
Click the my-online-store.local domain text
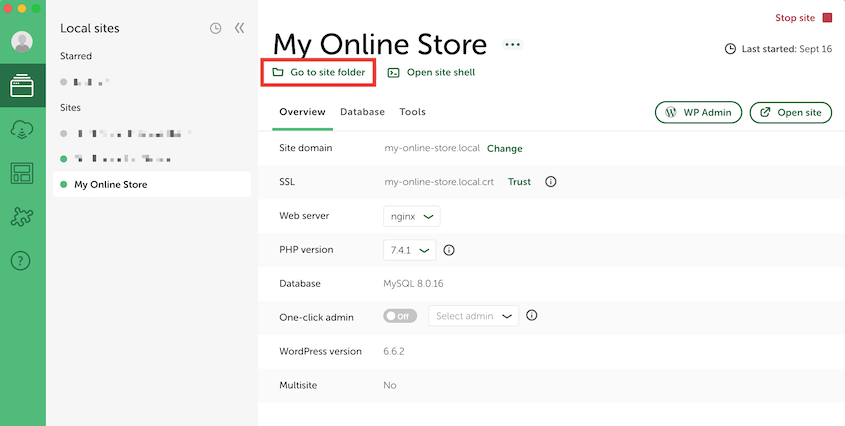[432, 148]
